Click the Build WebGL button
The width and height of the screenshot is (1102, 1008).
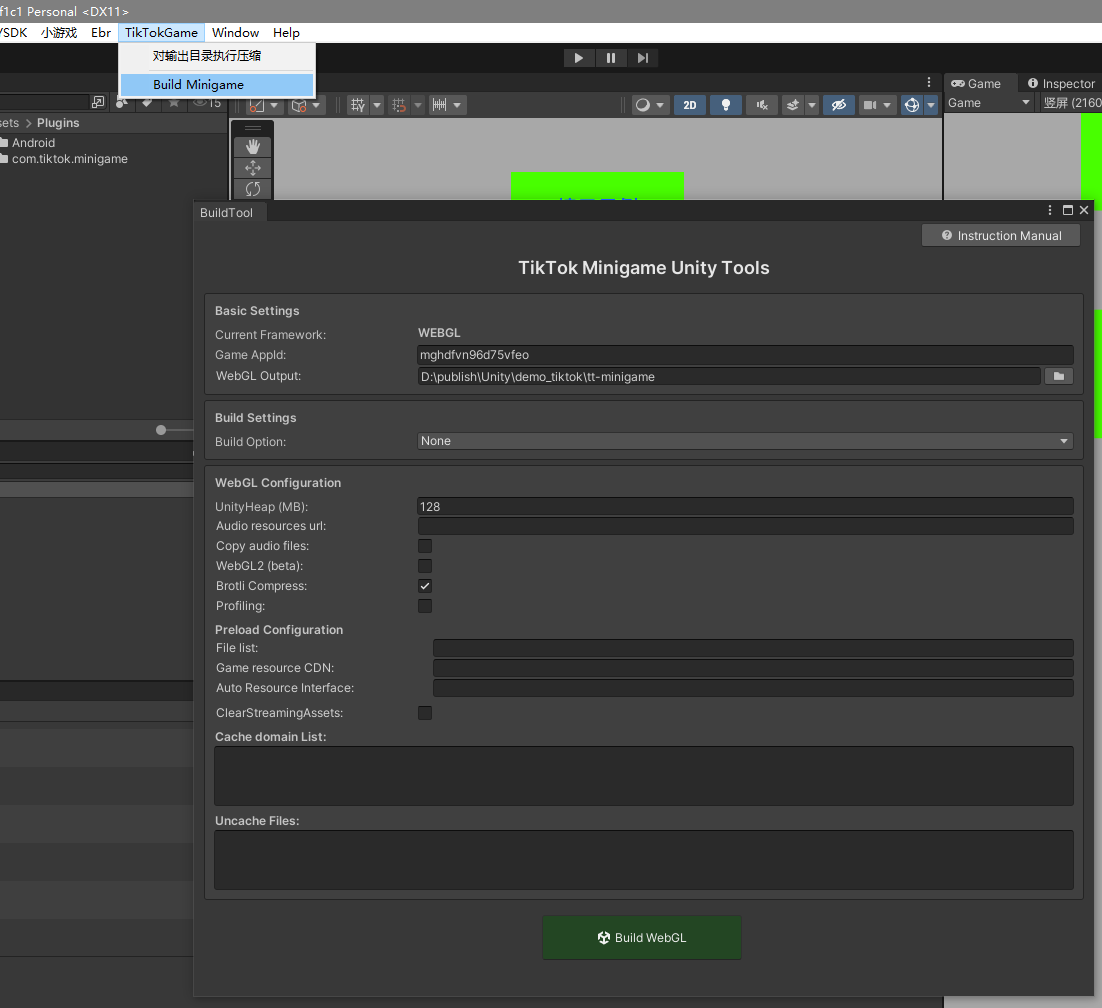point(642,938)
